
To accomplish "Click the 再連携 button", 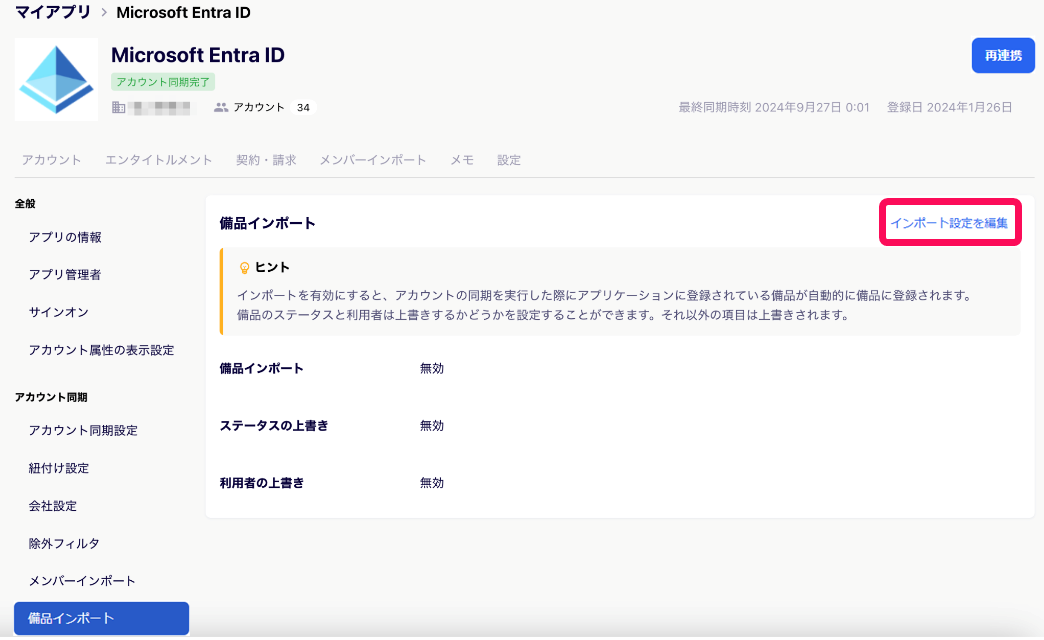I will 1003,55.
